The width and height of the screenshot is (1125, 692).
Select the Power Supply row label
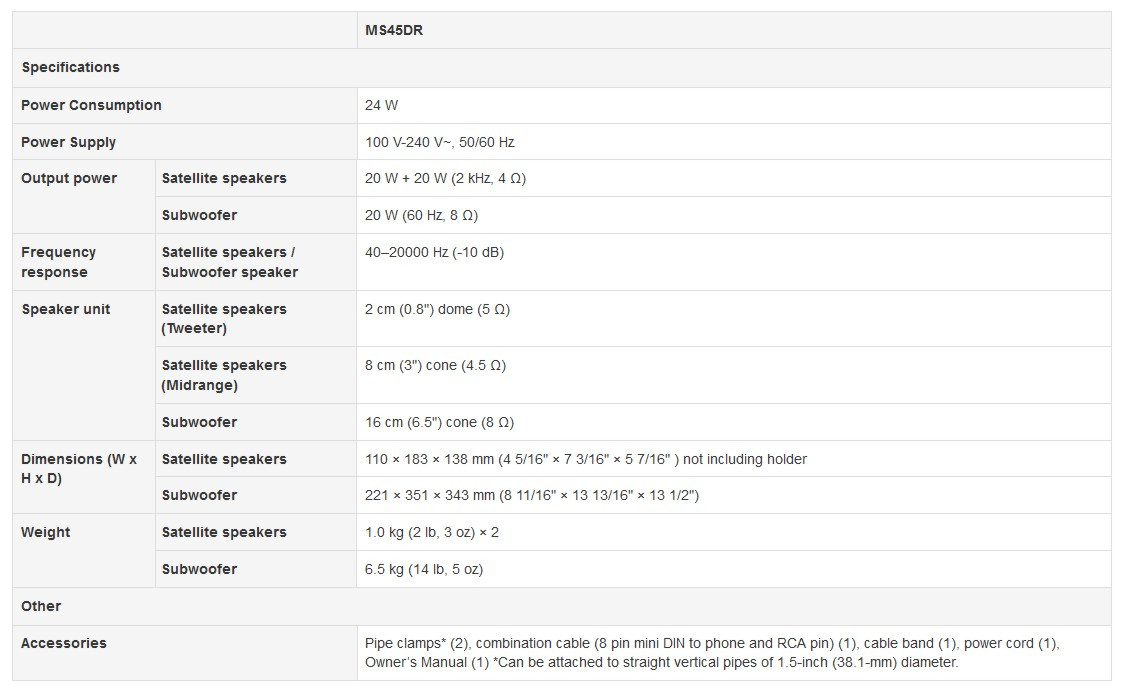click(x=68, y=142)
